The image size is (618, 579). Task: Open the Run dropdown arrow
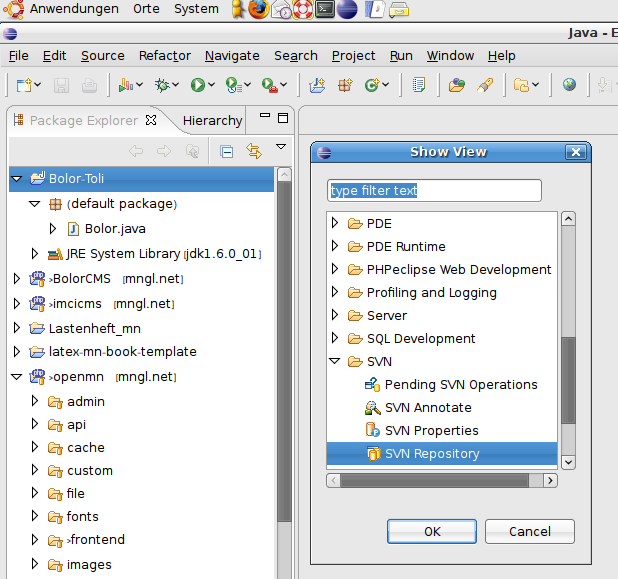(212, 84)
